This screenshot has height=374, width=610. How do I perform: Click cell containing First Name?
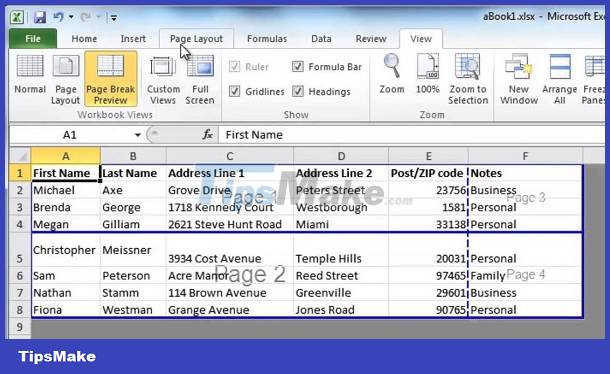[65, 173]
